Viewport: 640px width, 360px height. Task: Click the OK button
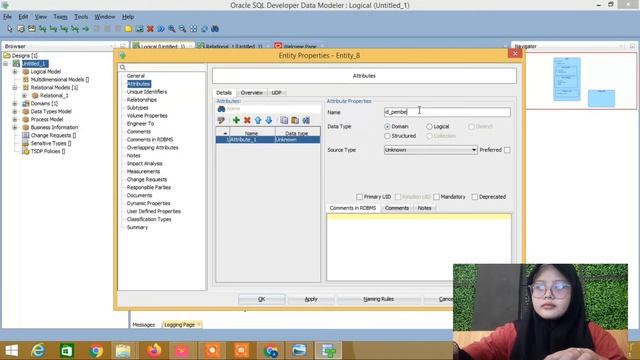pos(262,299)
